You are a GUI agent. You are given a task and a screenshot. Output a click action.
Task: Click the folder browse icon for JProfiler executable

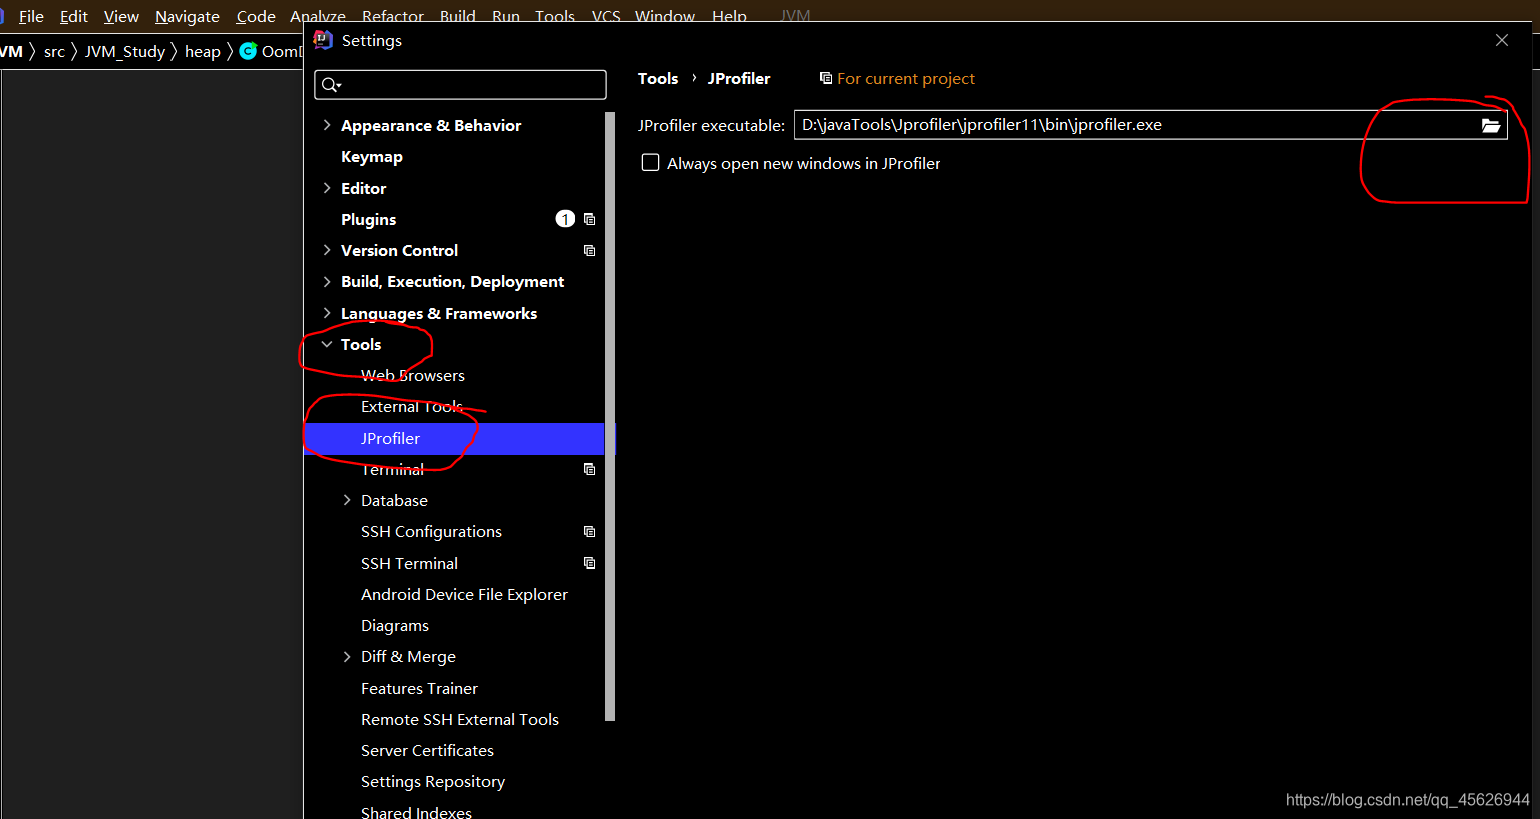coord(1490,125)
